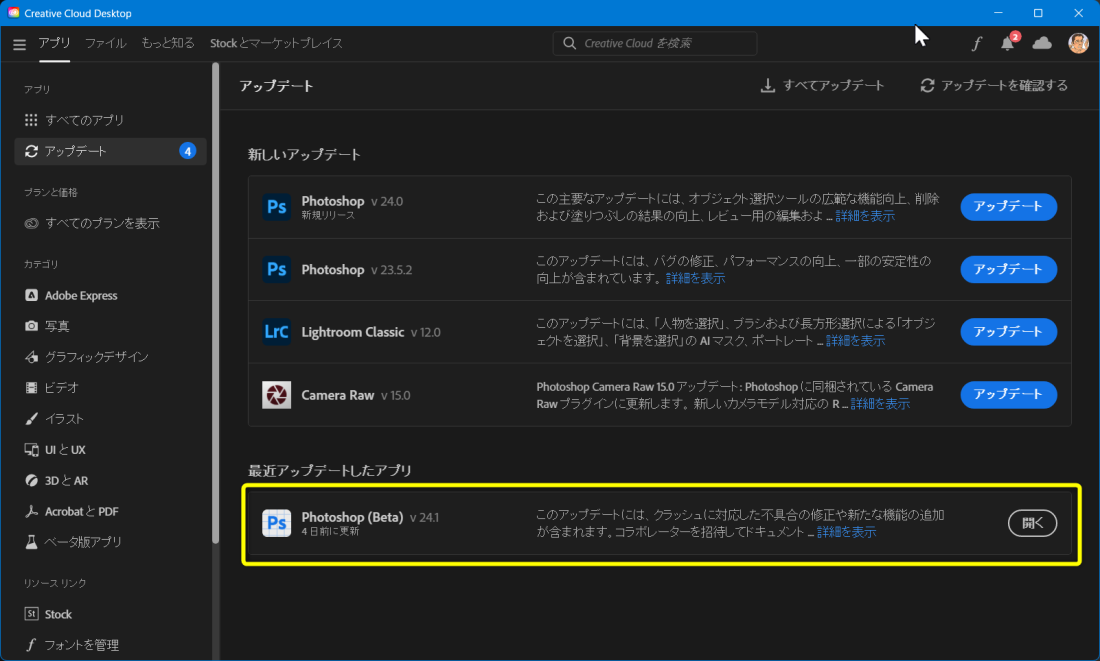The width and height of the screenshot is (1100, 661).
Task: Update Camera Raw v15.0
Action: (x=1008, y=394)
